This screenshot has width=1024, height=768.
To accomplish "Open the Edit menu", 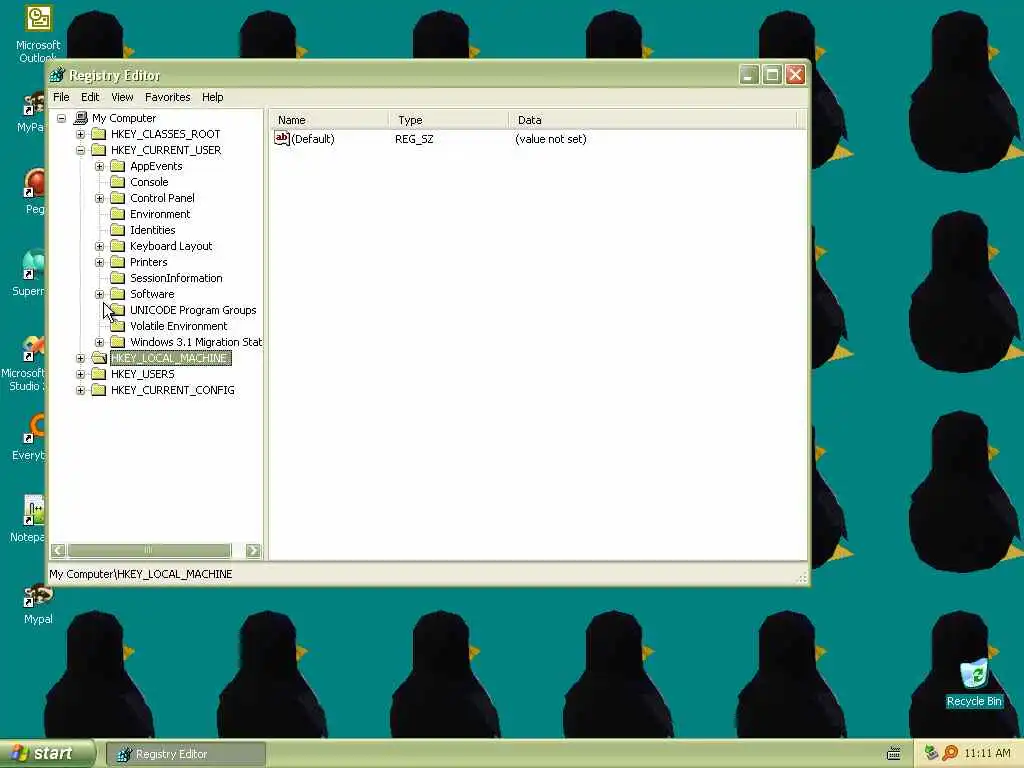I will [90, 97].
